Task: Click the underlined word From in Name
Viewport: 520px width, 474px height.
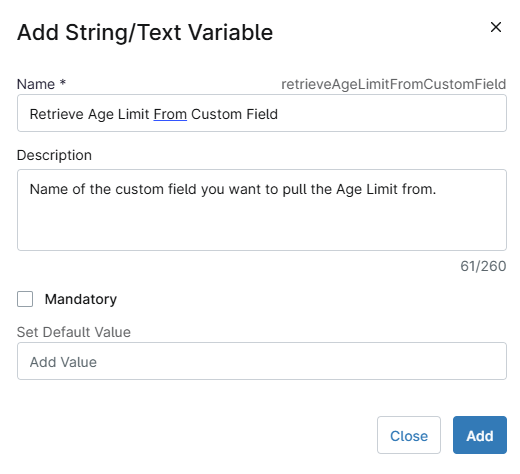Action: click(170, 114)
